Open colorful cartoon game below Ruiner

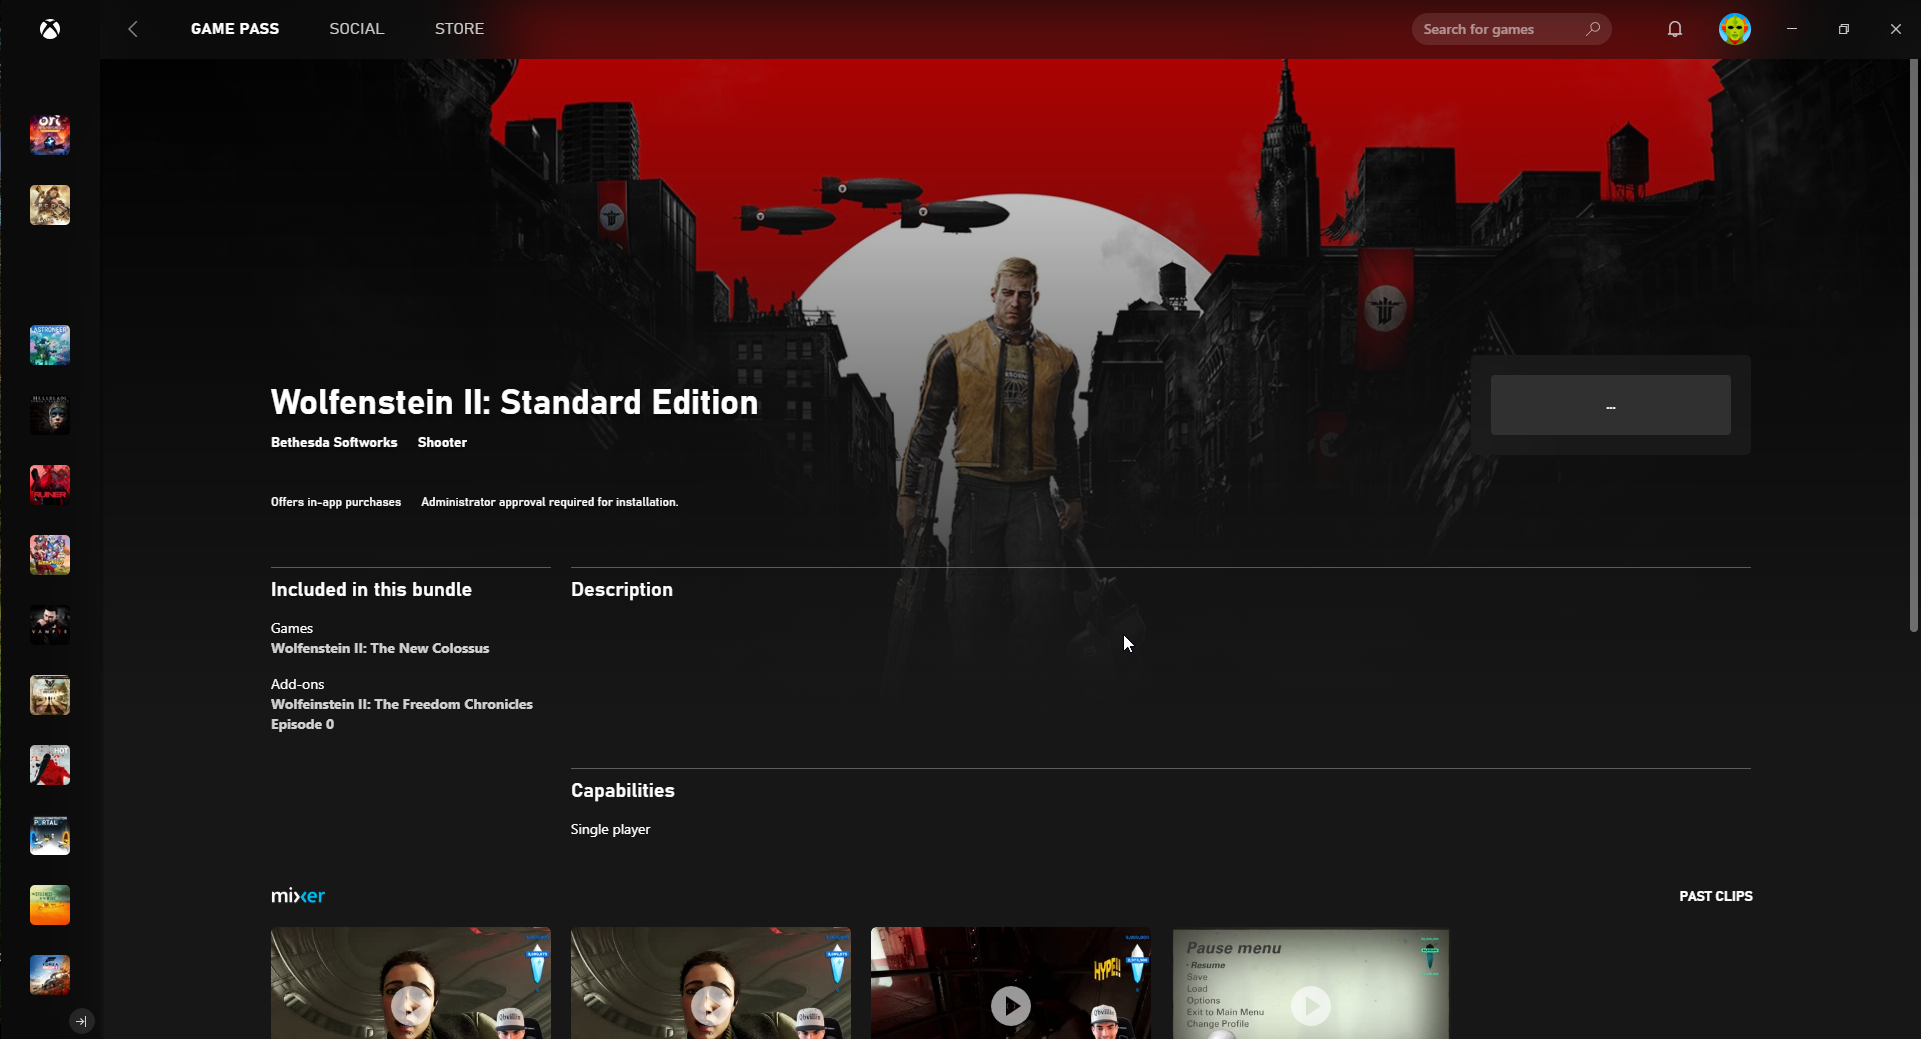(50, 555)
